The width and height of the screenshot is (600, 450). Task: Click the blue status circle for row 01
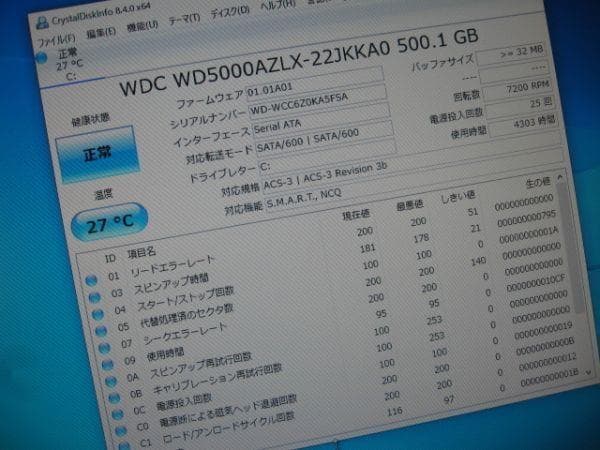click(x=91, y=281)
